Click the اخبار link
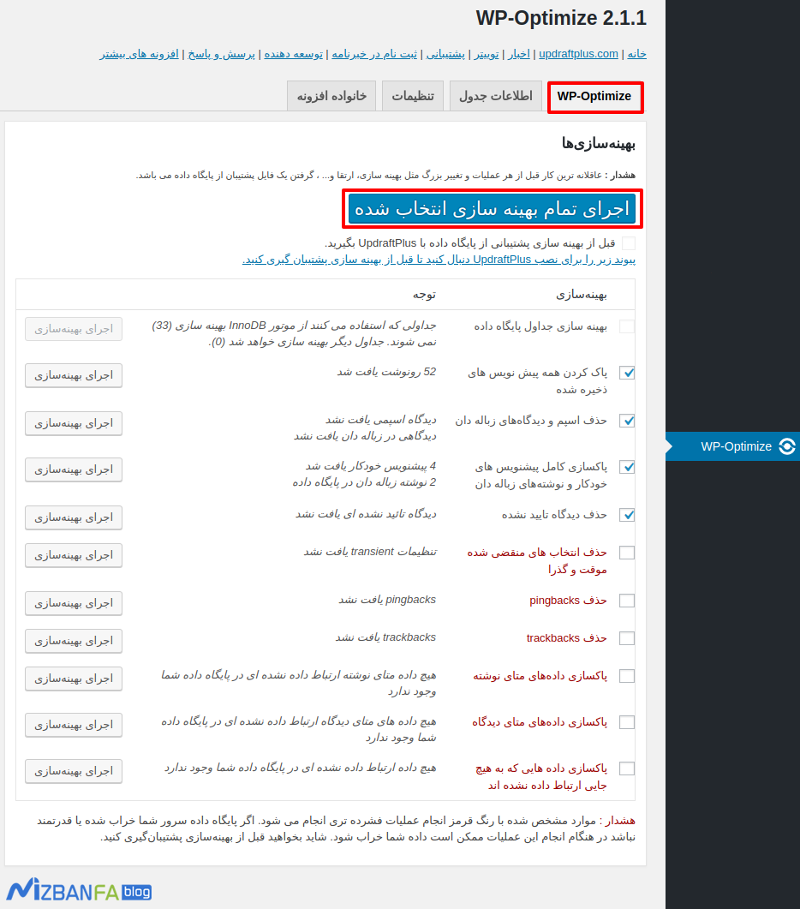This screenshot has height=909, width=800. (x=519, y=54)
